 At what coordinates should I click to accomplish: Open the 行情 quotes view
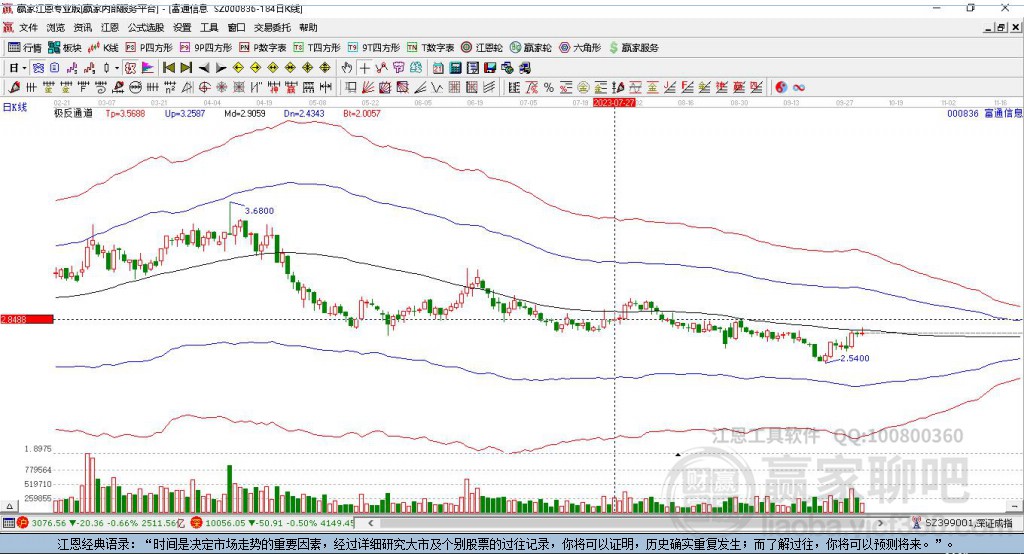[25, 48]
